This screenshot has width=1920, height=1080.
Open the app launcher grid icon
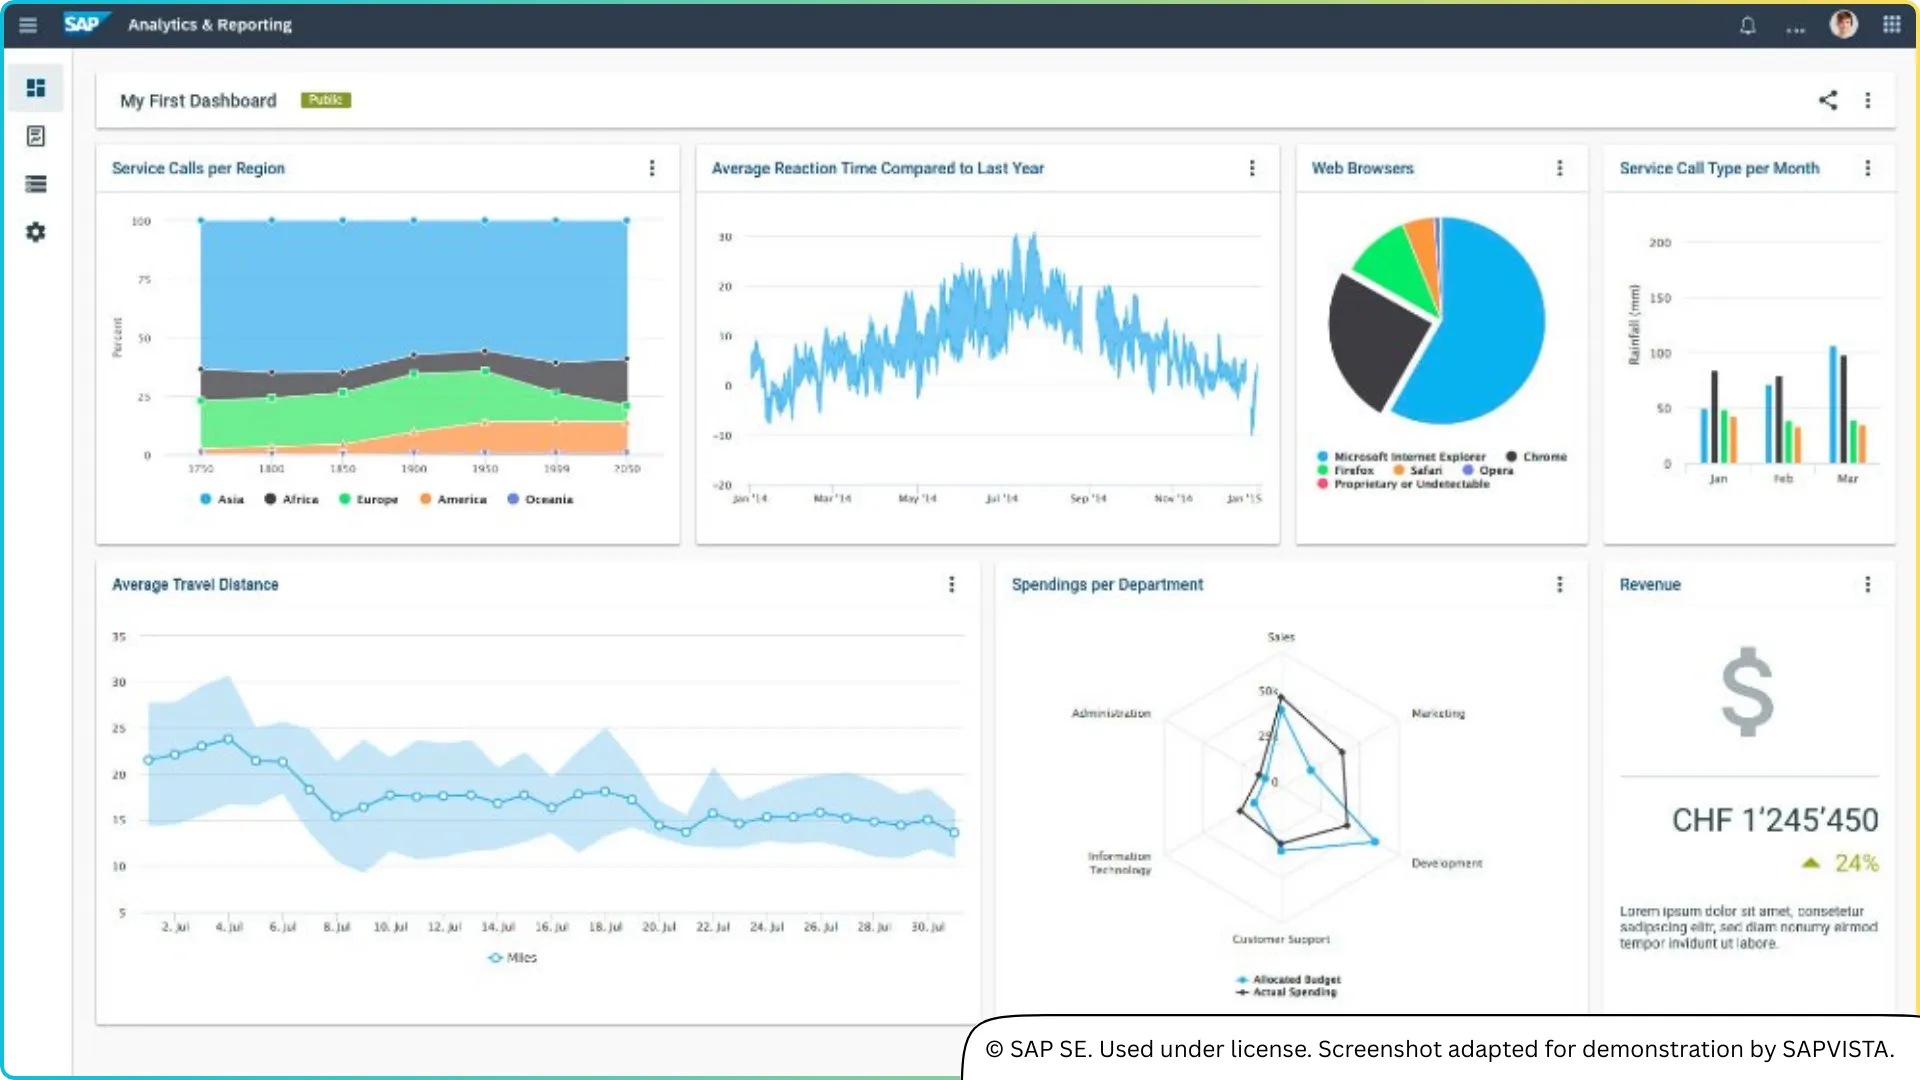(x=1892, y=24)
